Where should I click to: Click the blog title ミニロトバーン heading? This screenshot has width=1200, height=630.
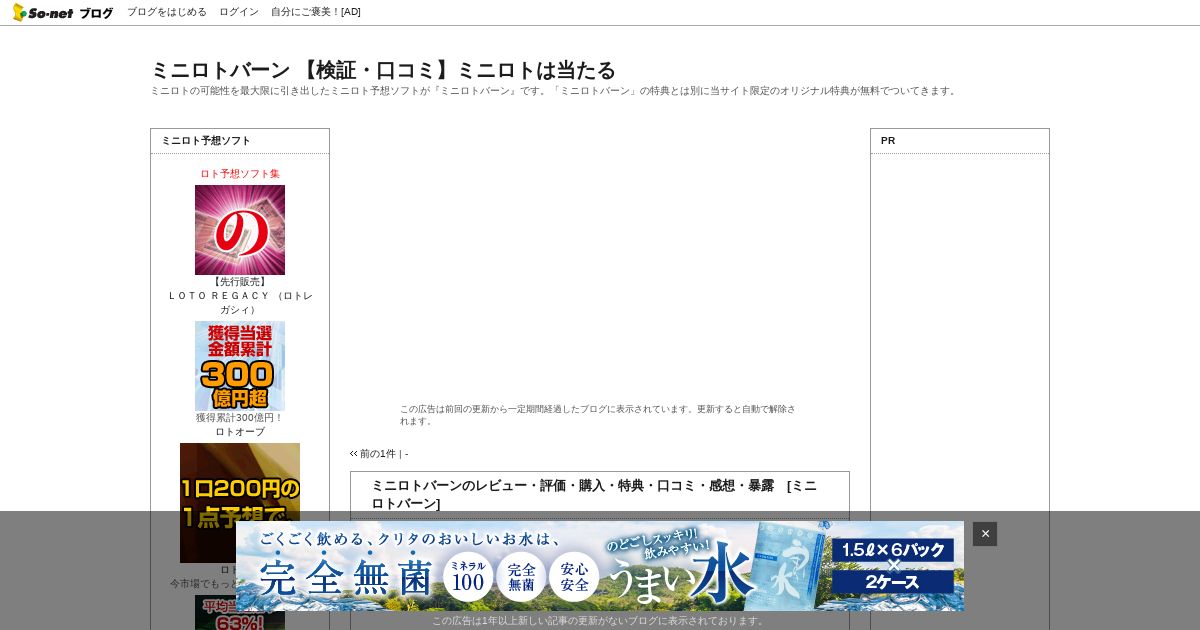click(383, 70)
